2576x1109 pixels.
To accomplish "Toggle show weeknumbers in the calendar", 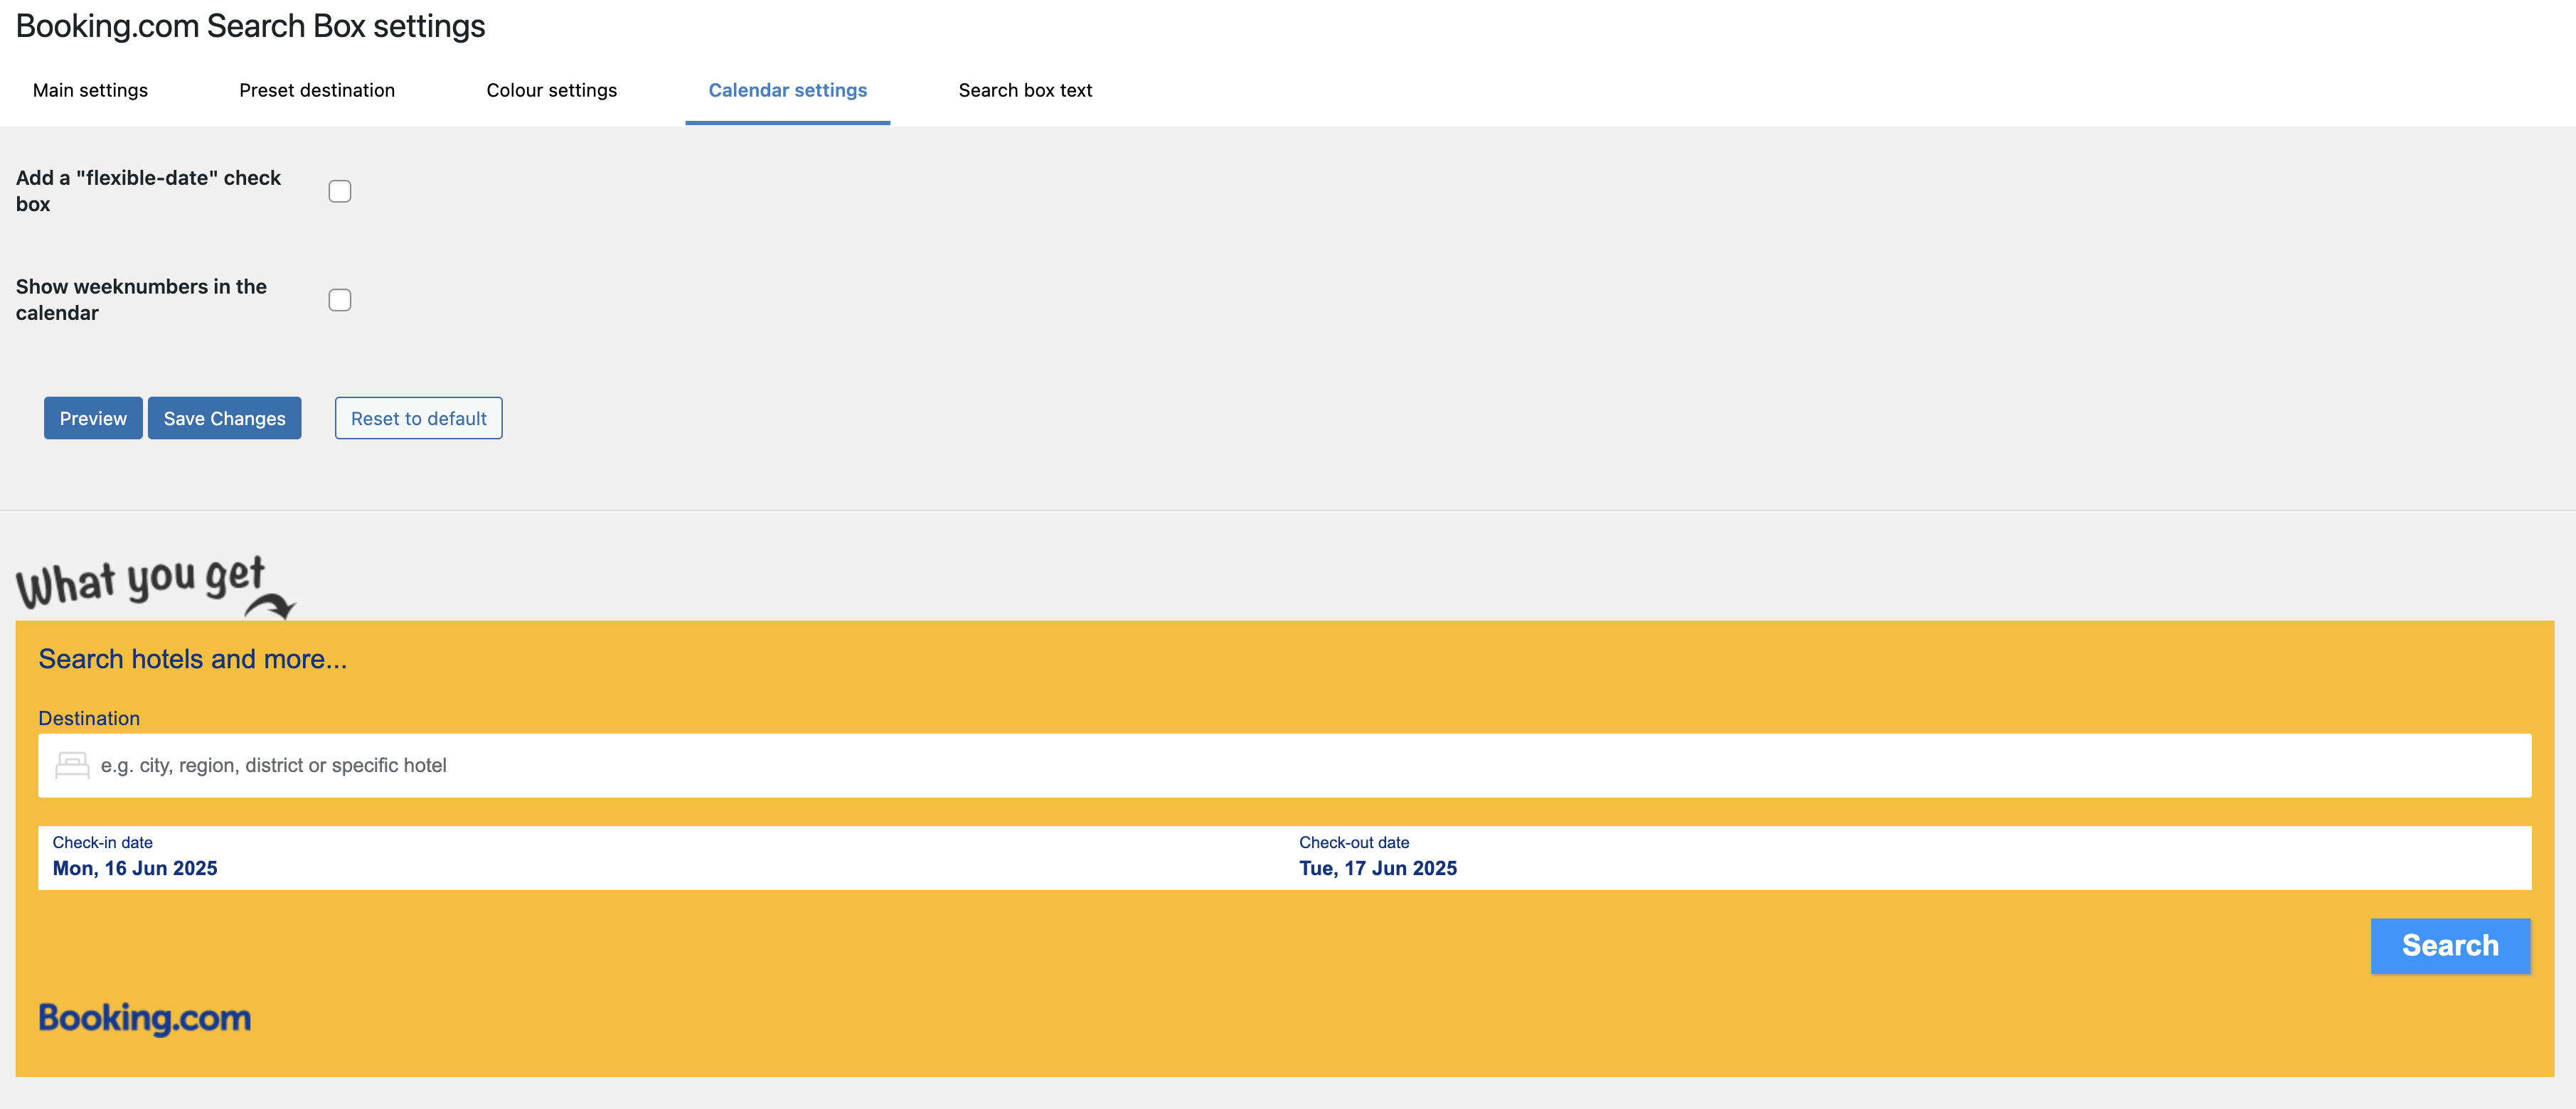I will 340,300.
